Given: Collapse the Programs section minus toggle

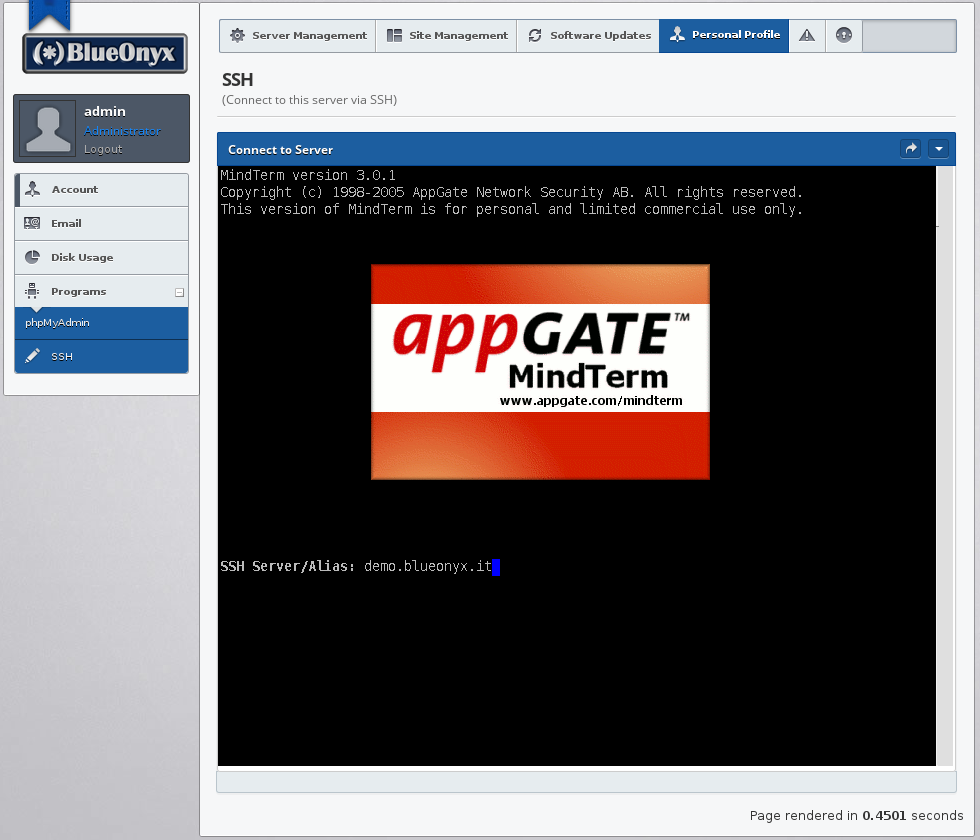Looking at the screenshot, I should coord(179,292).
